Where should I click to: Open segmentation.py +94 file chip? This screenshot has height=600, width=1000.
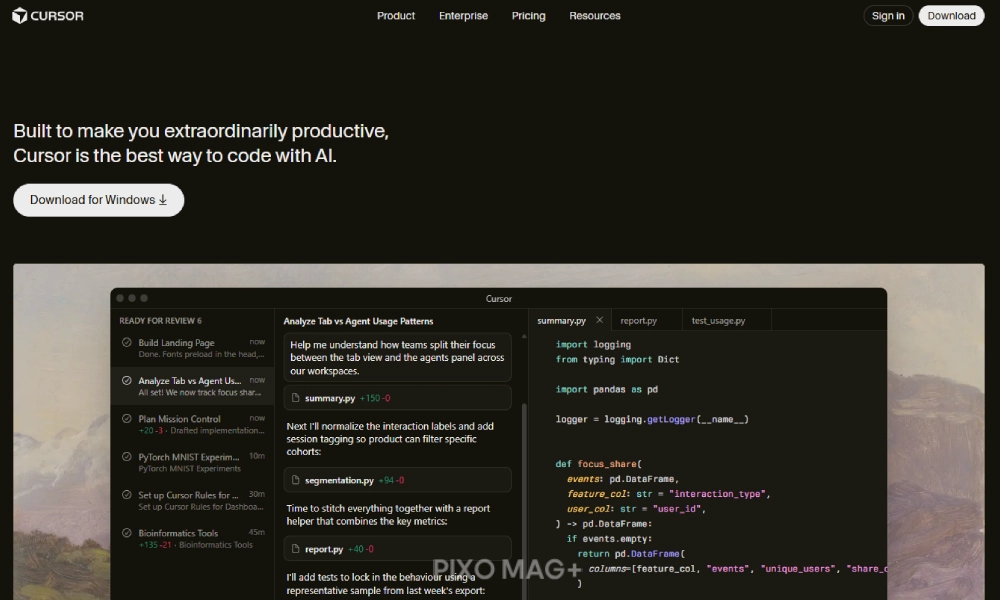point(397,480)
